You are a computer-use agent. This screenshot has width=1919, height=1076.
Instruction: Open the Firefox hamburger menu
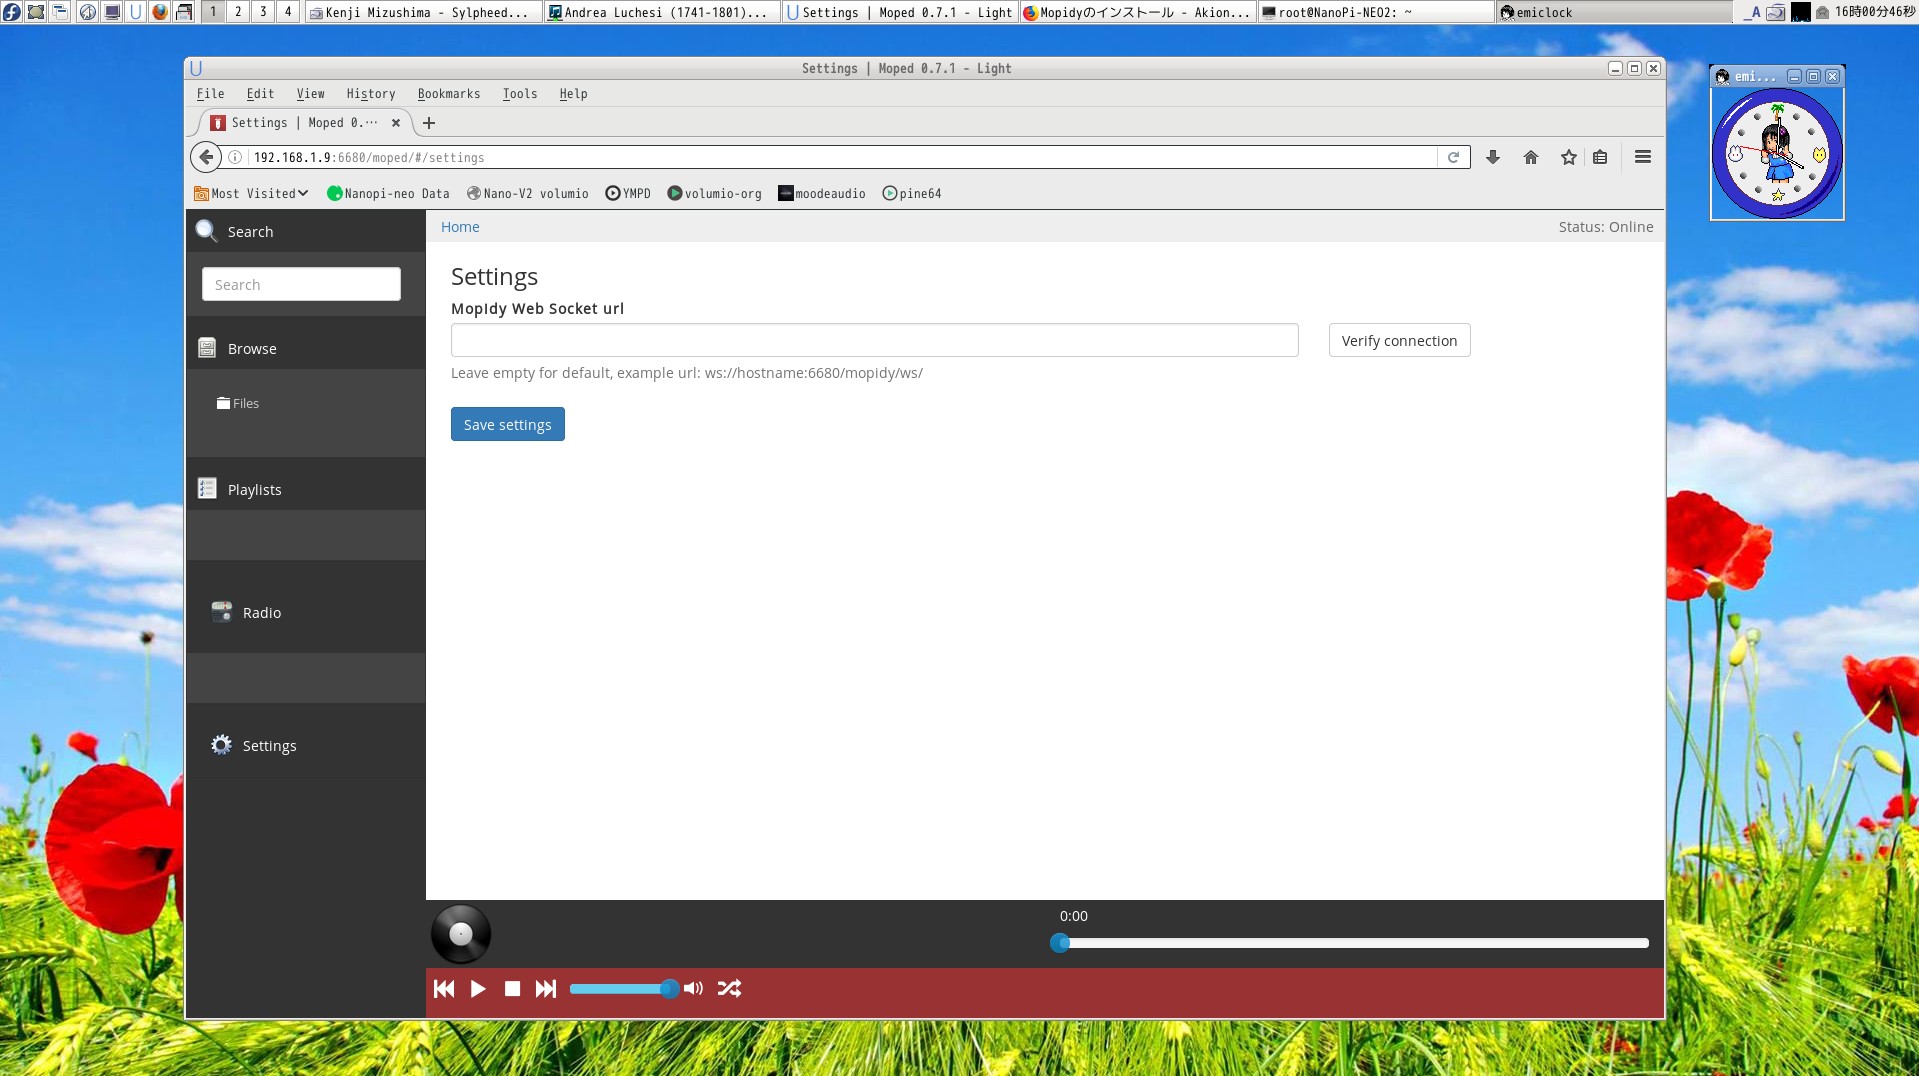tap(1642, 157)
